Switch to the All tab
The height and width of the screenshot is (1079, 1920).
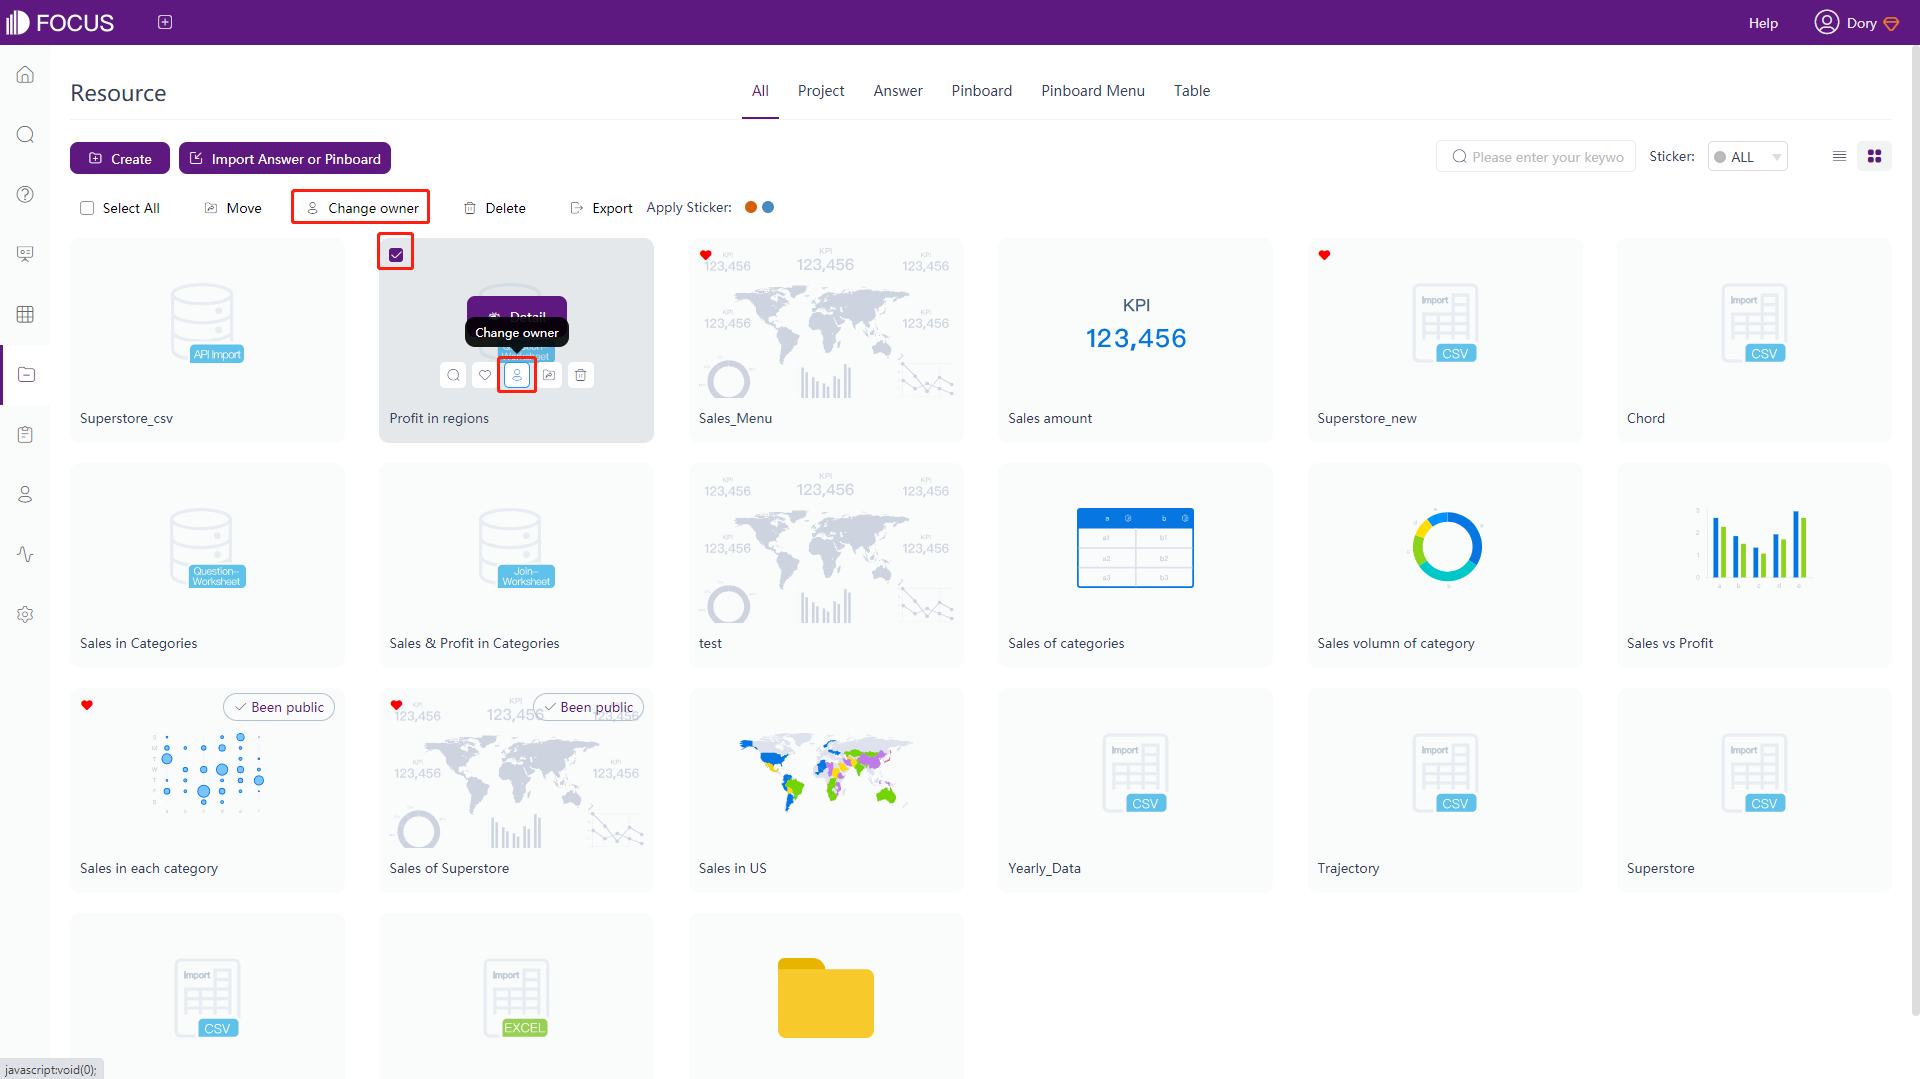click(760, 91)
